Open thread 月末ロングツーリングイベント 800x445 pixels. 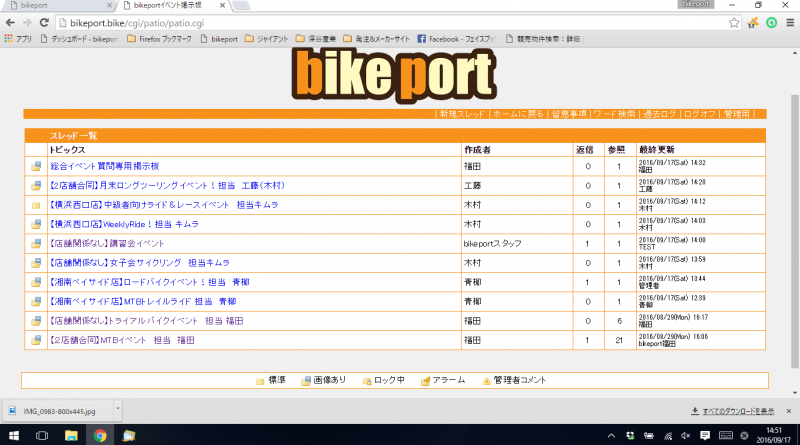167,186
